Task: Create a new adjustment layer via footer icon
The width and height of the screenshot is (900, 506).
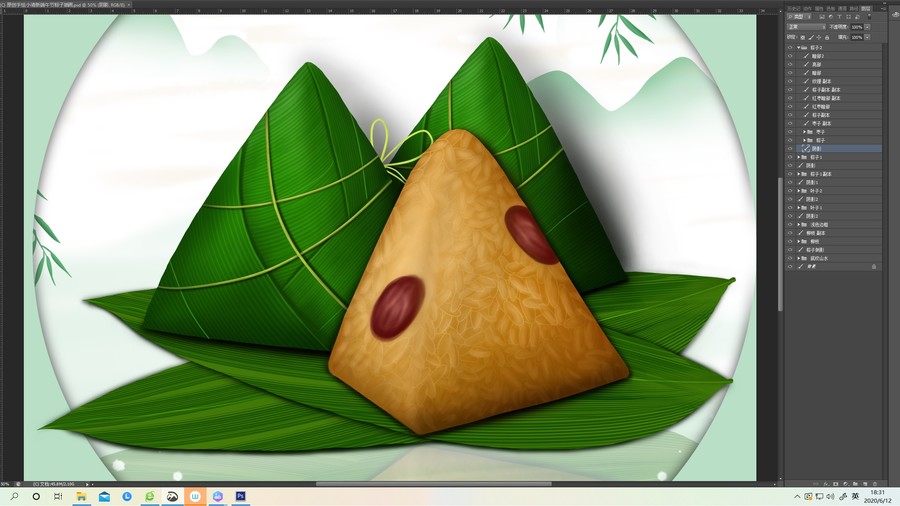Action: [845, 484]
